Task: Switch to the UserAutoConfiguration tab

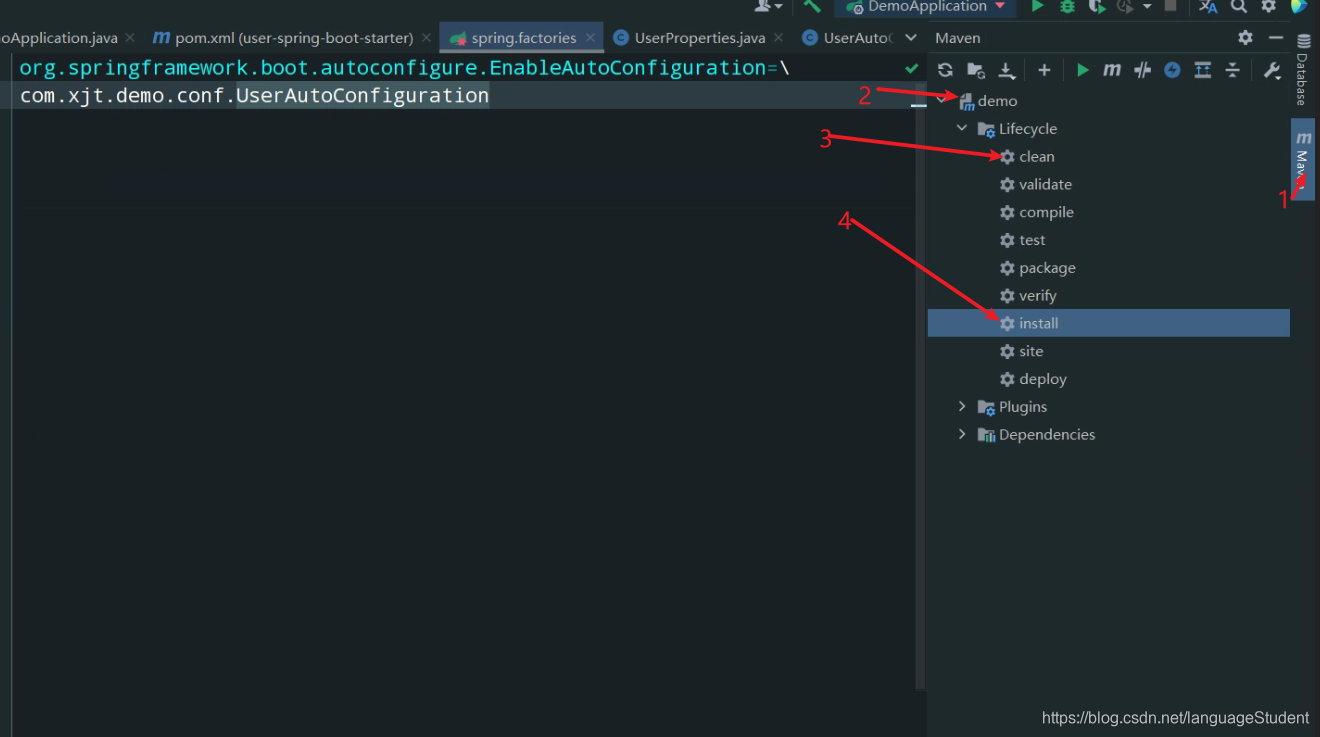Action: (x=848, y=38)
